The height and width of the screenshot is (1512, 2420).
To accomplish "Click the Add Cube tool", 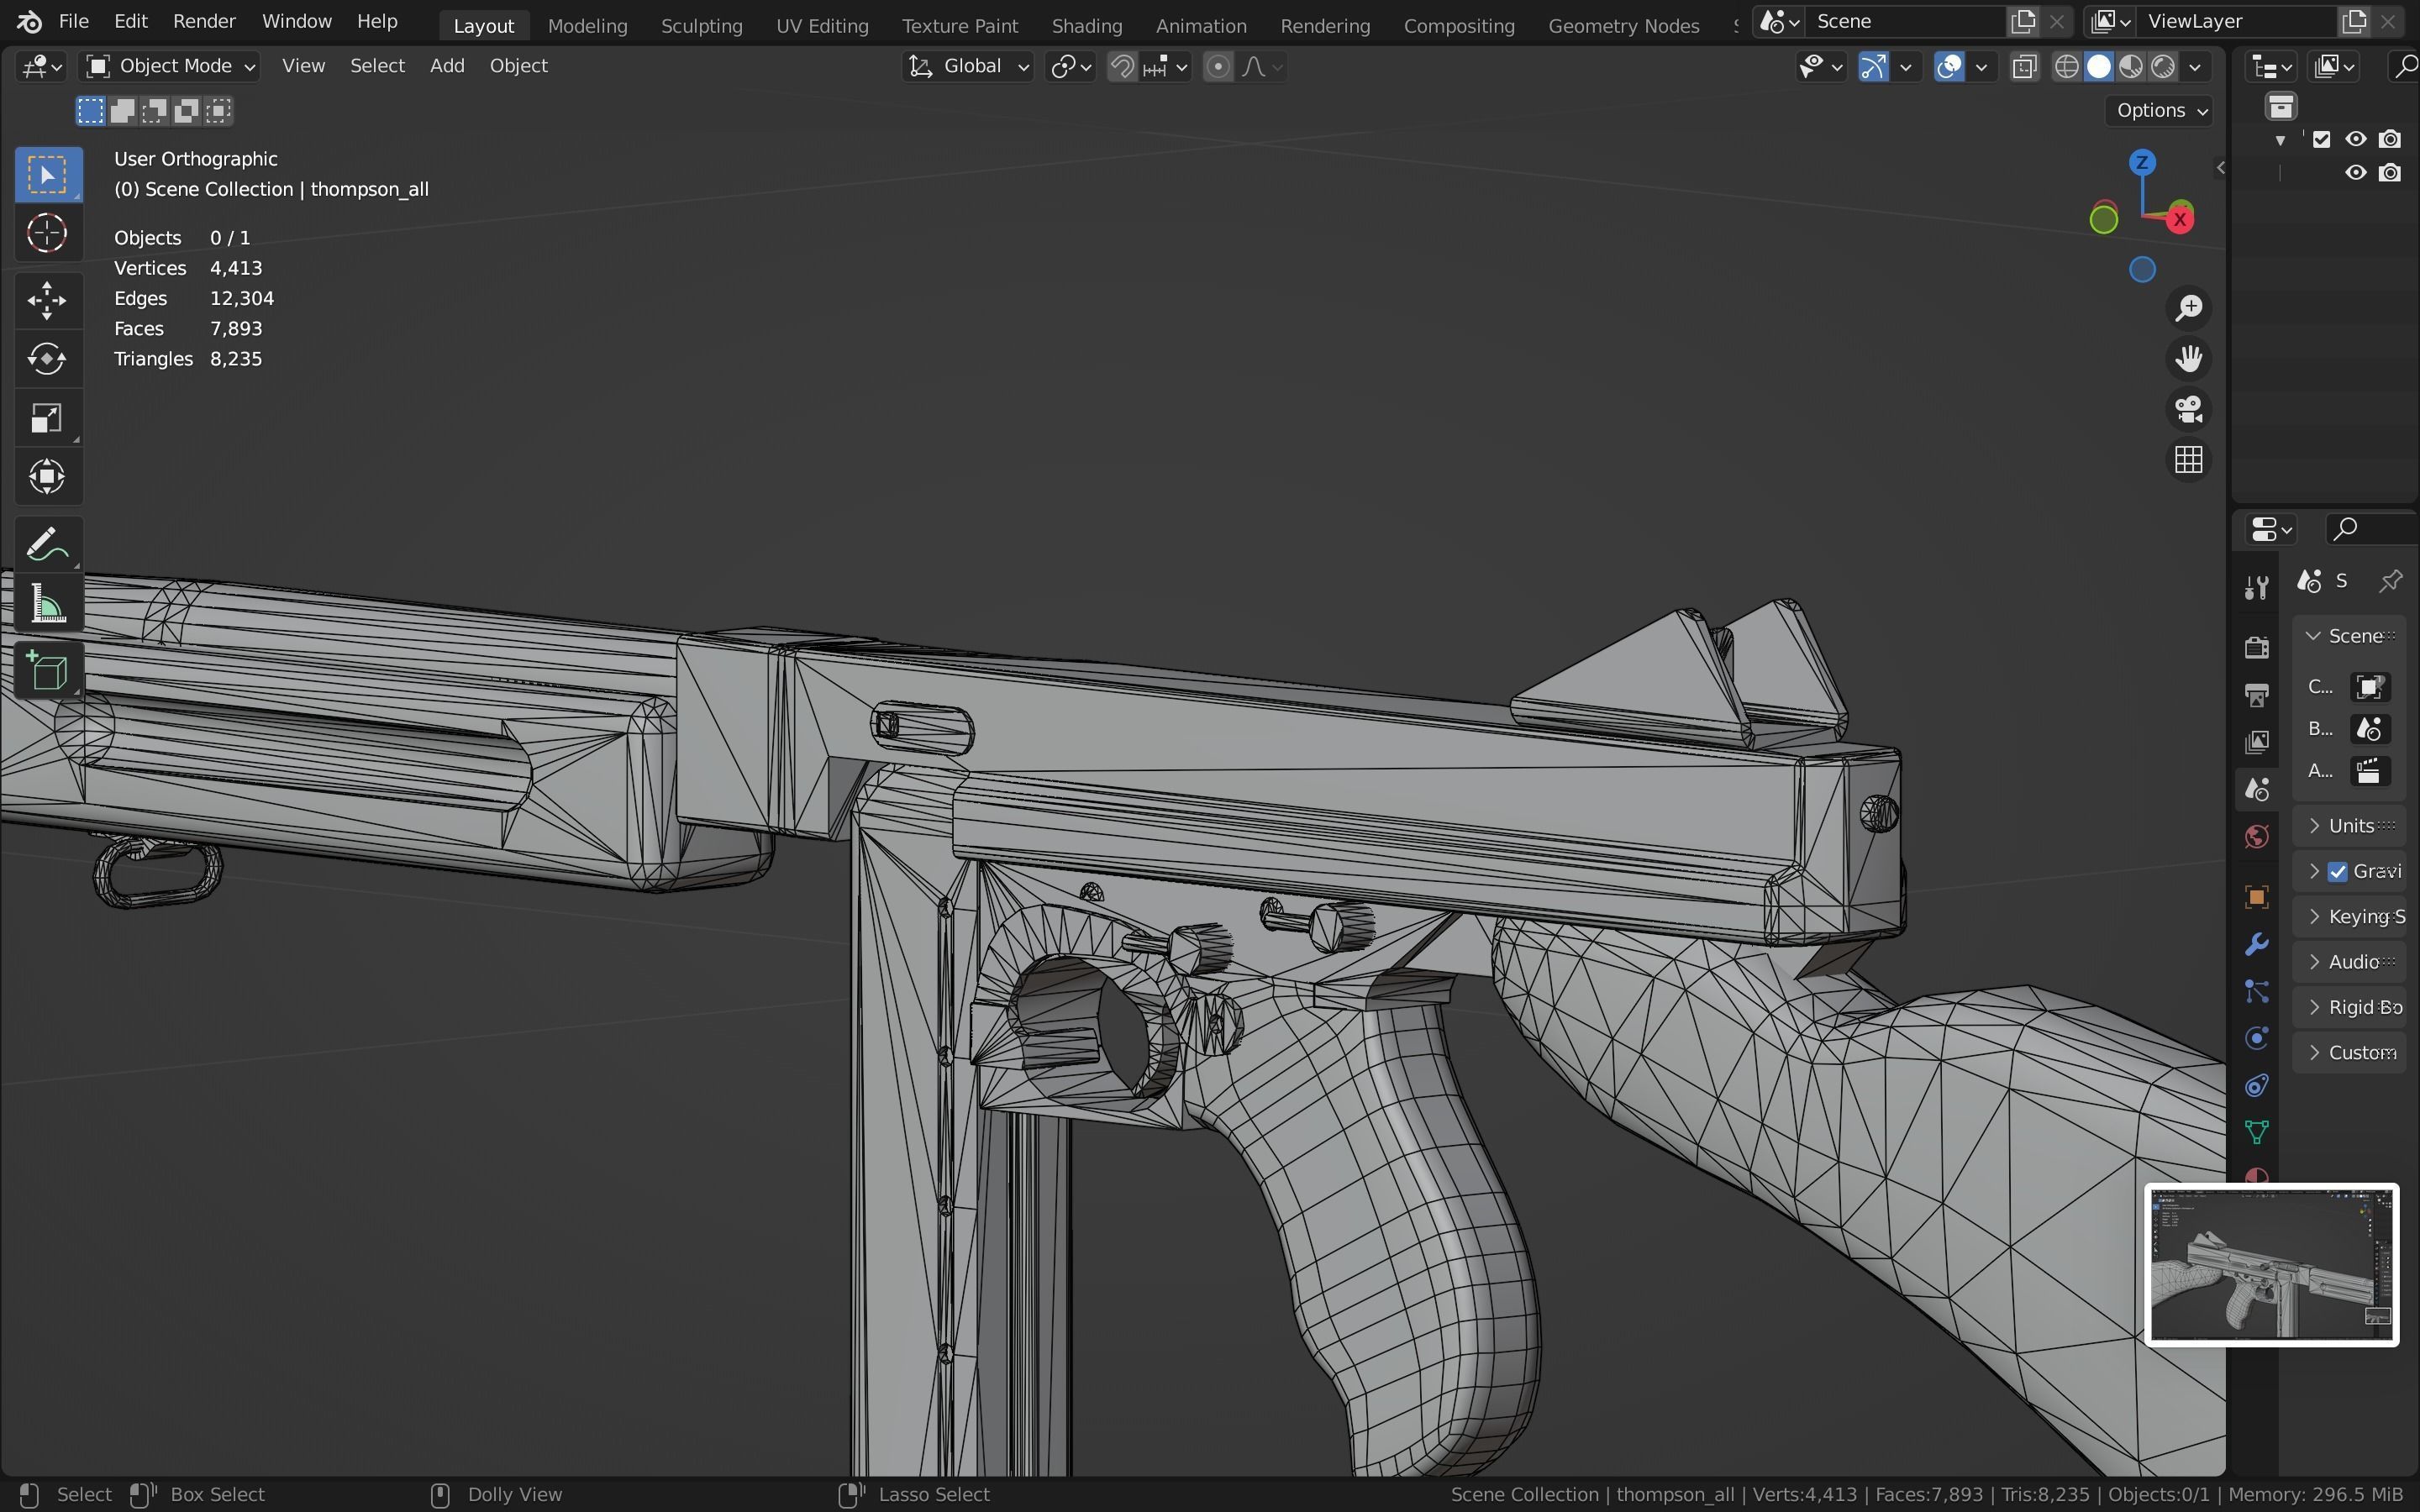I will pos(47,671).
